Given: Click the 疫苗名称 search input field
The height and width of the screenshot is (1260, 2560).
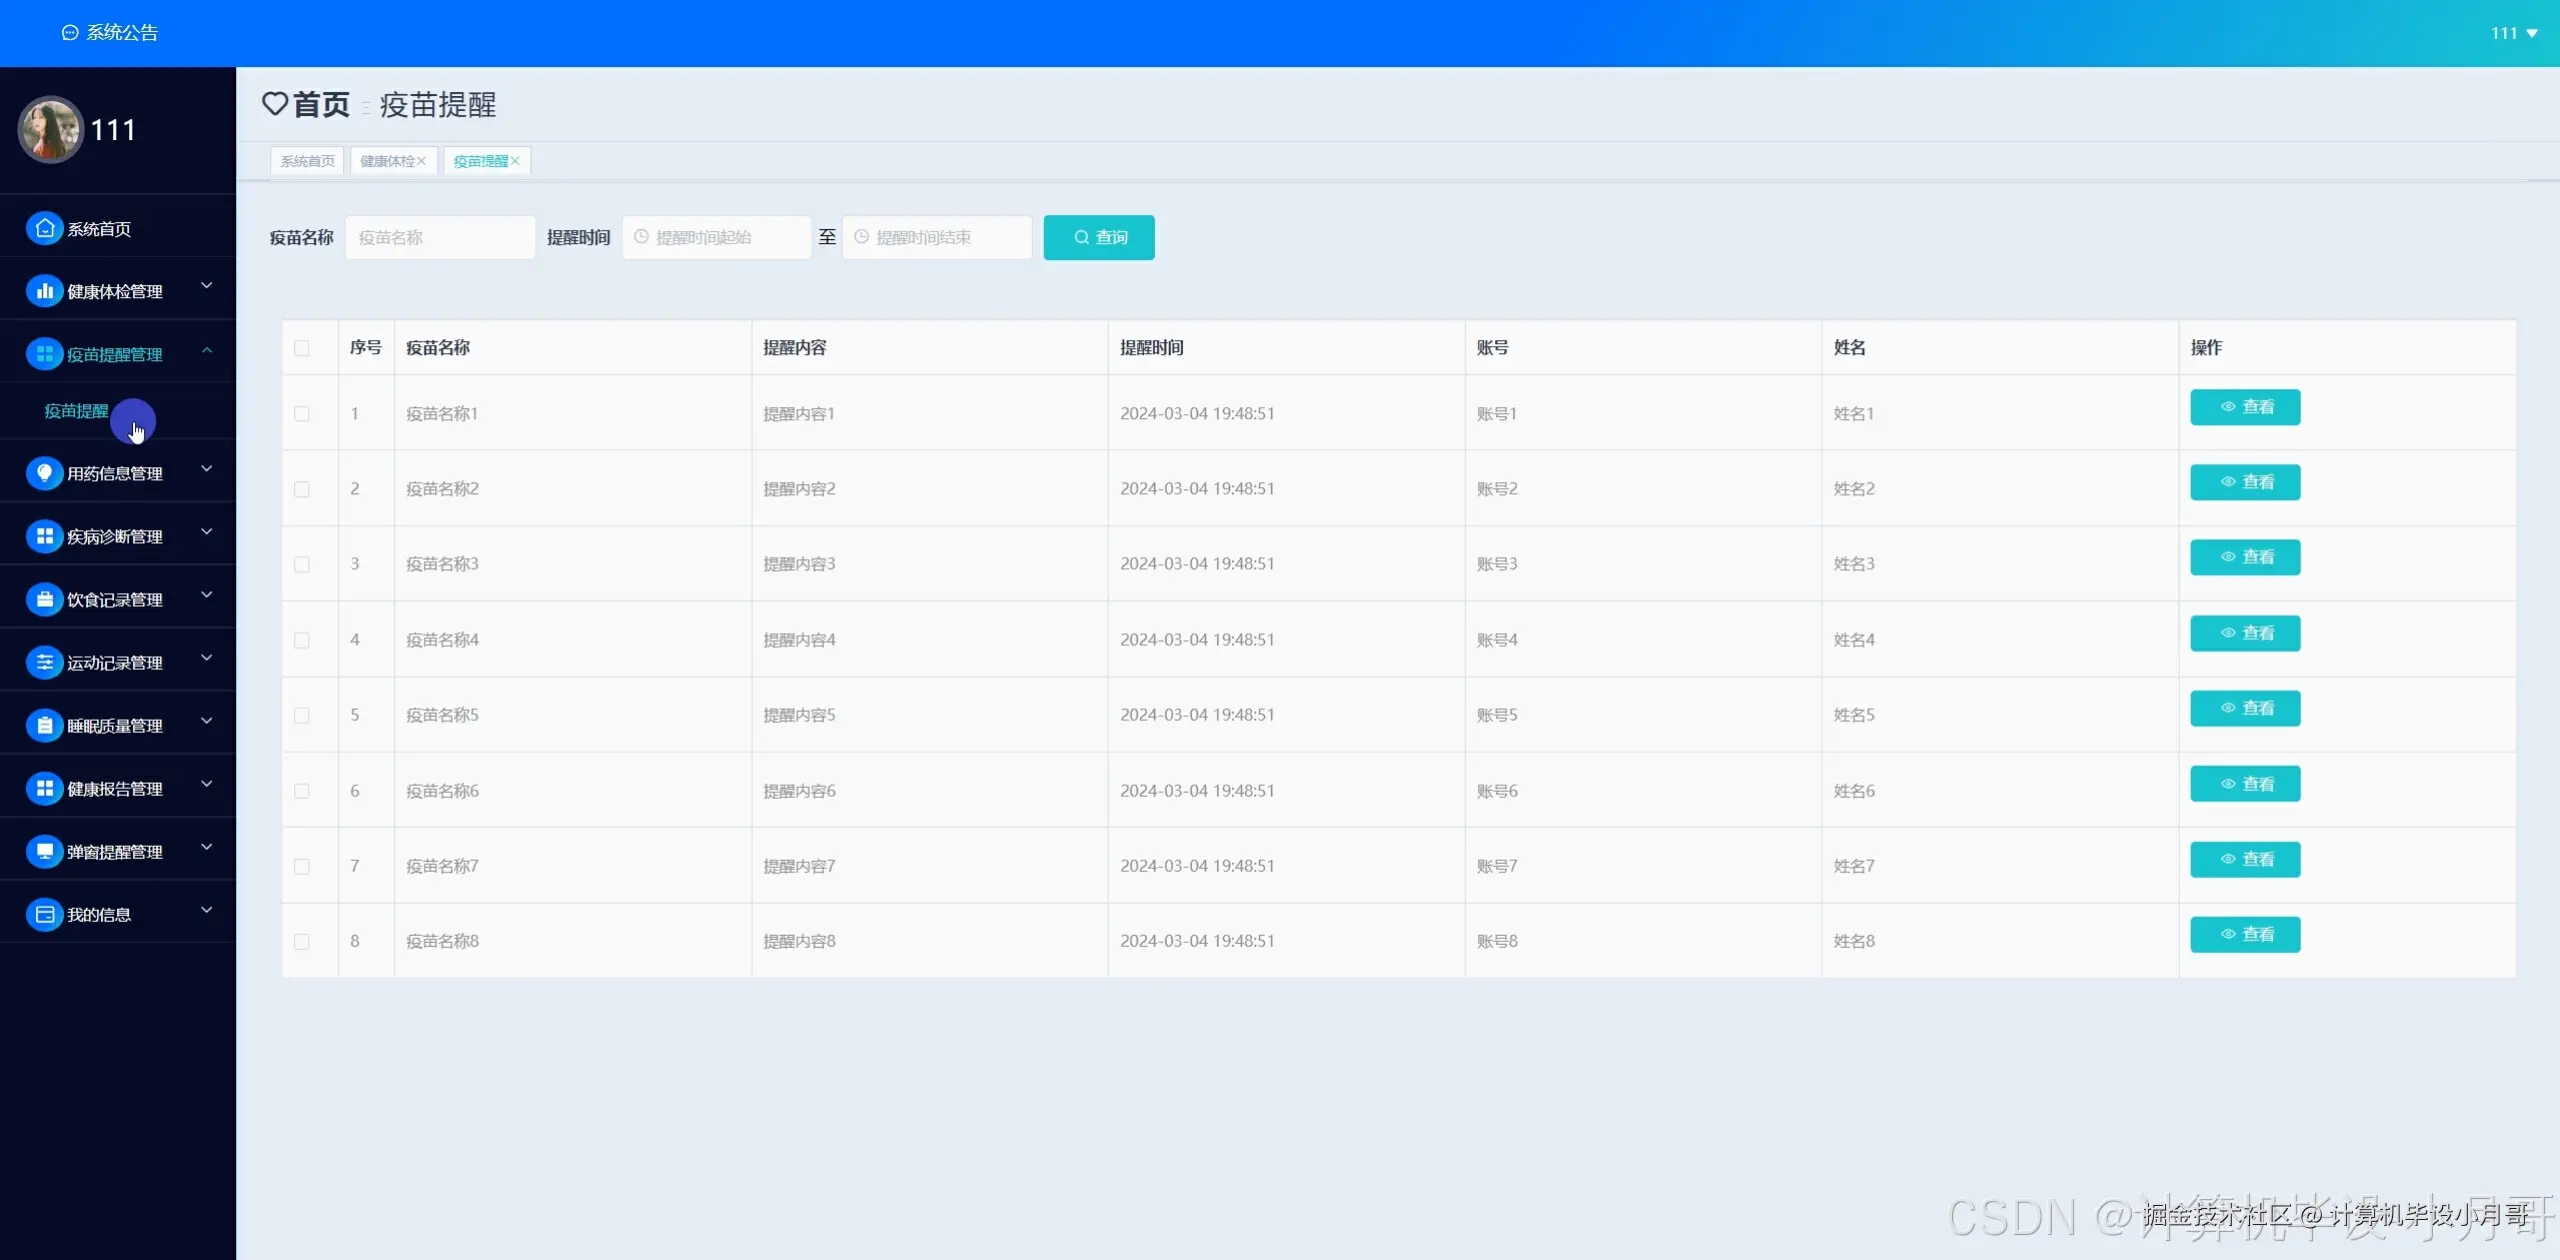Looking at the screenshot, I should click(440, 238).
